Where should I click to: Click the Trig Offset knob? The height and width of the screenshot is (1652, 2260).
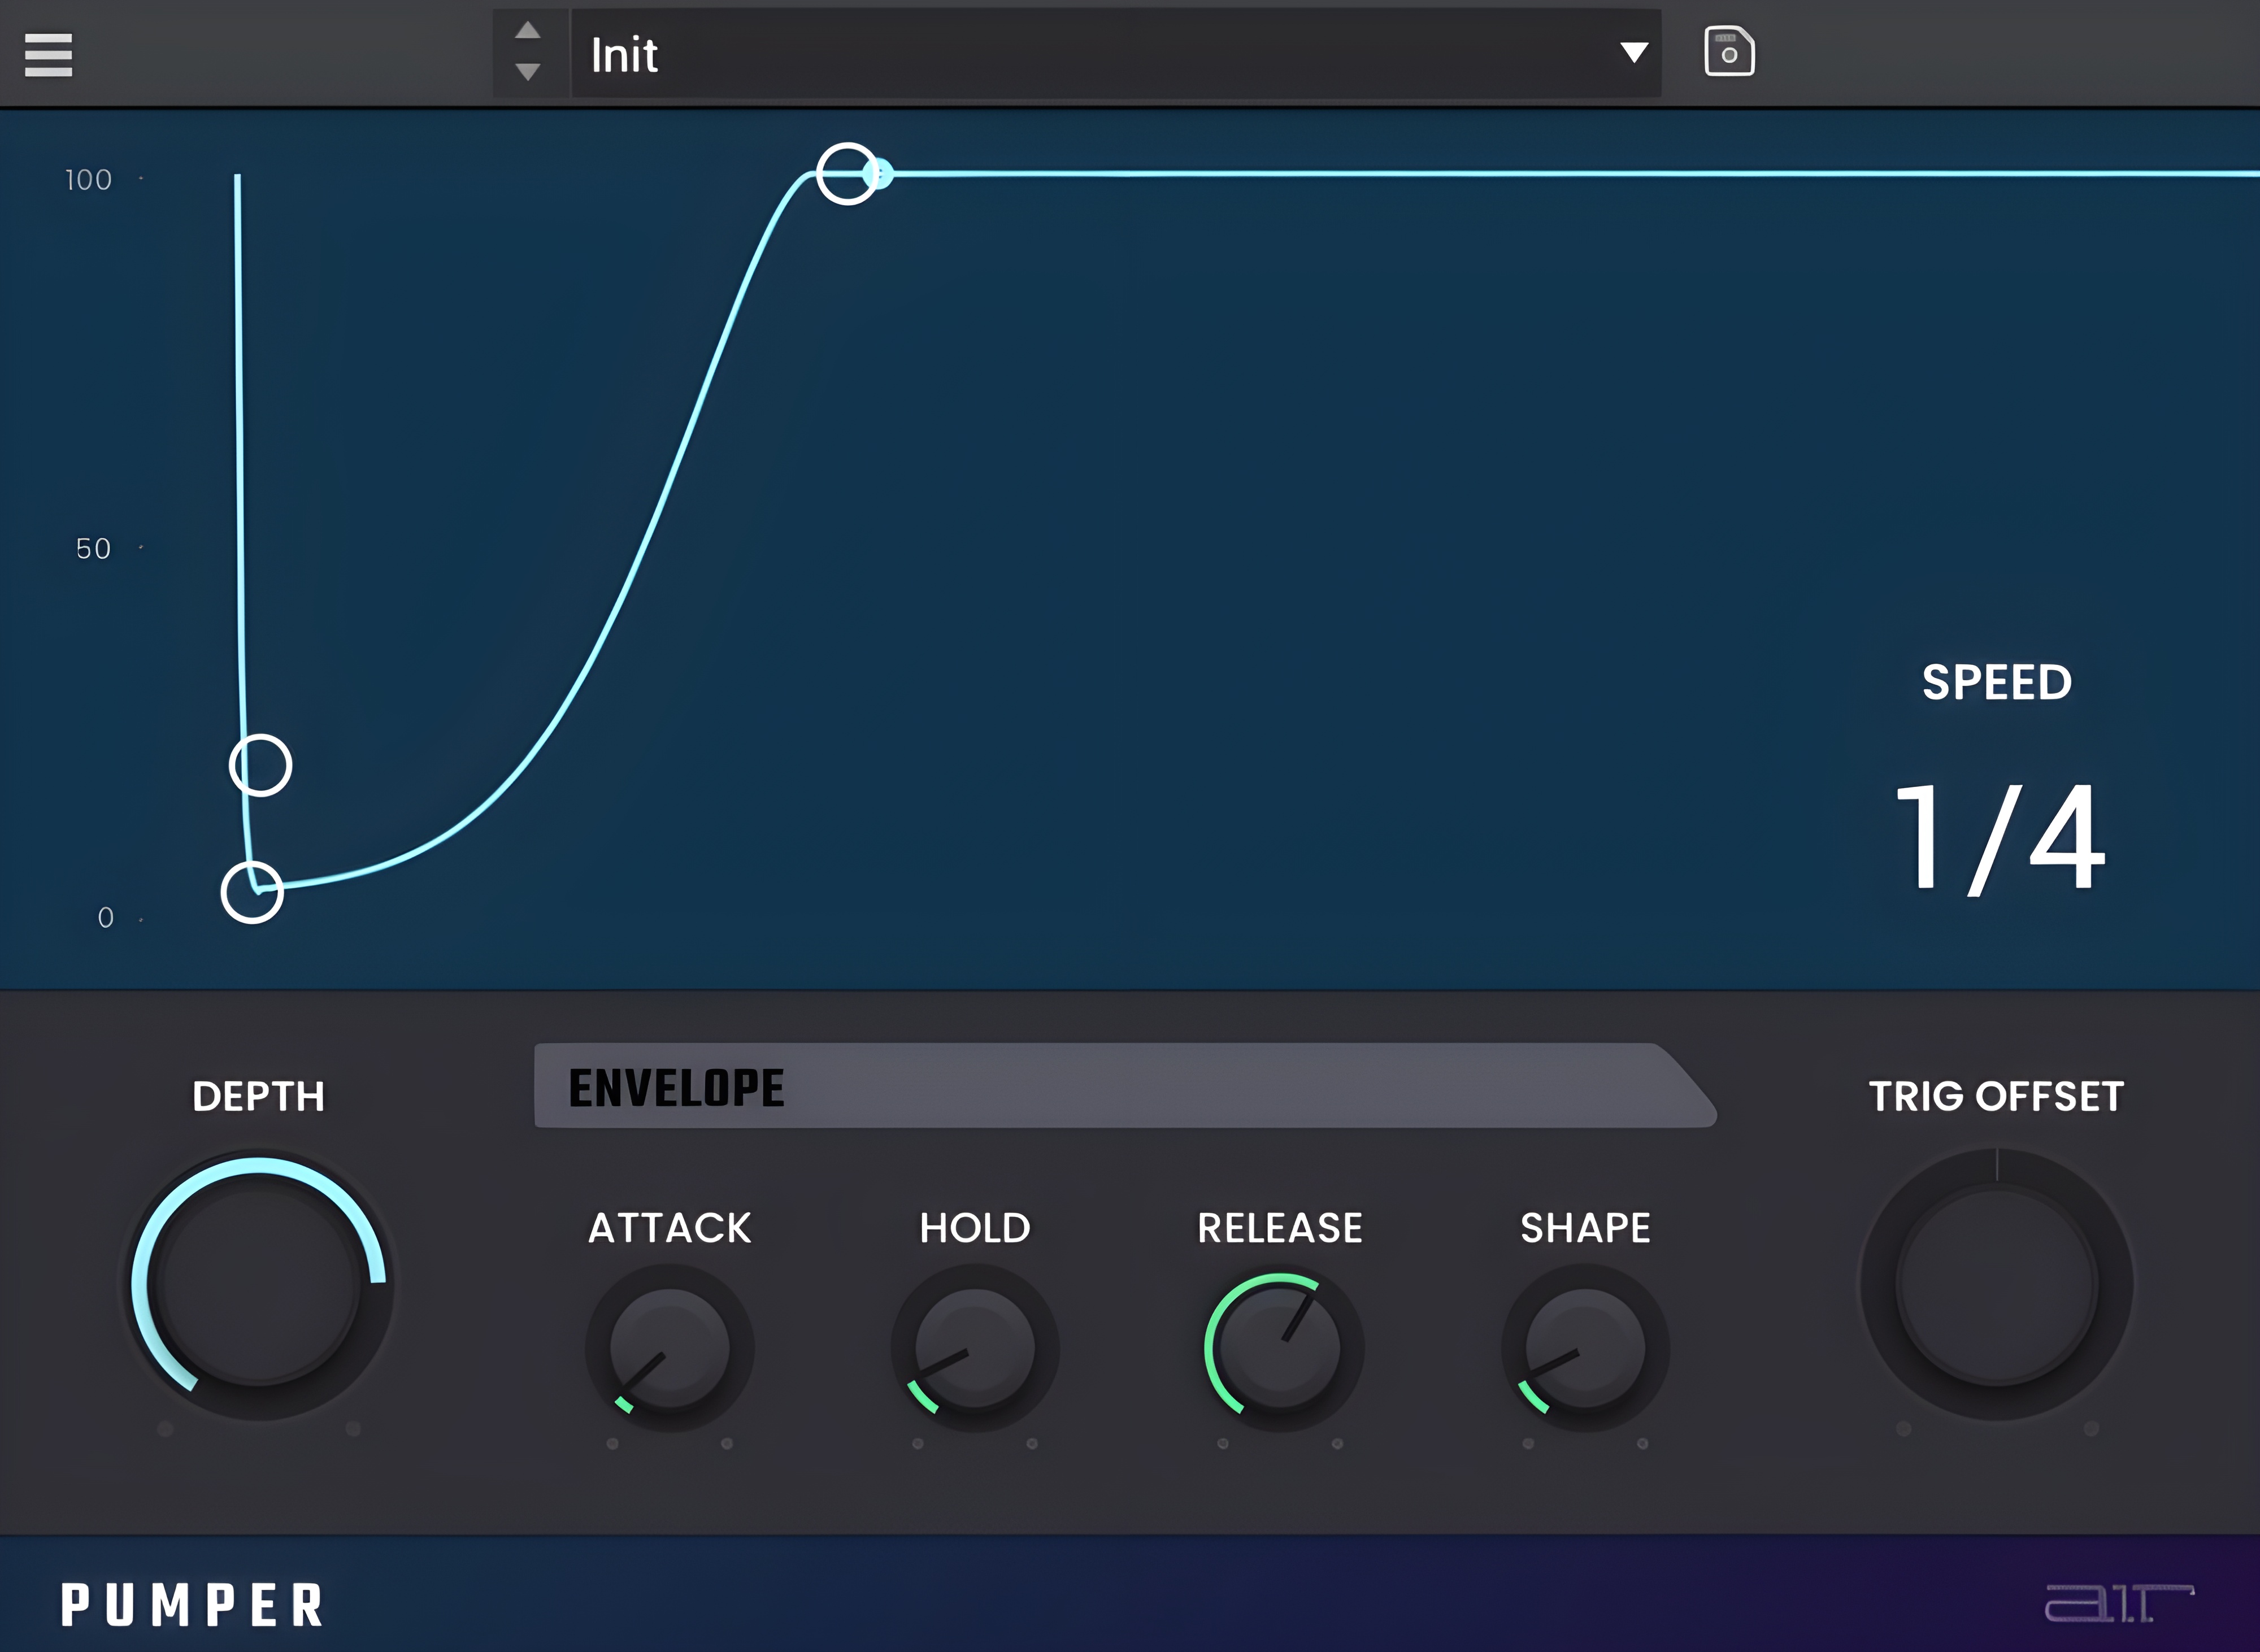click(1996, 1285)
